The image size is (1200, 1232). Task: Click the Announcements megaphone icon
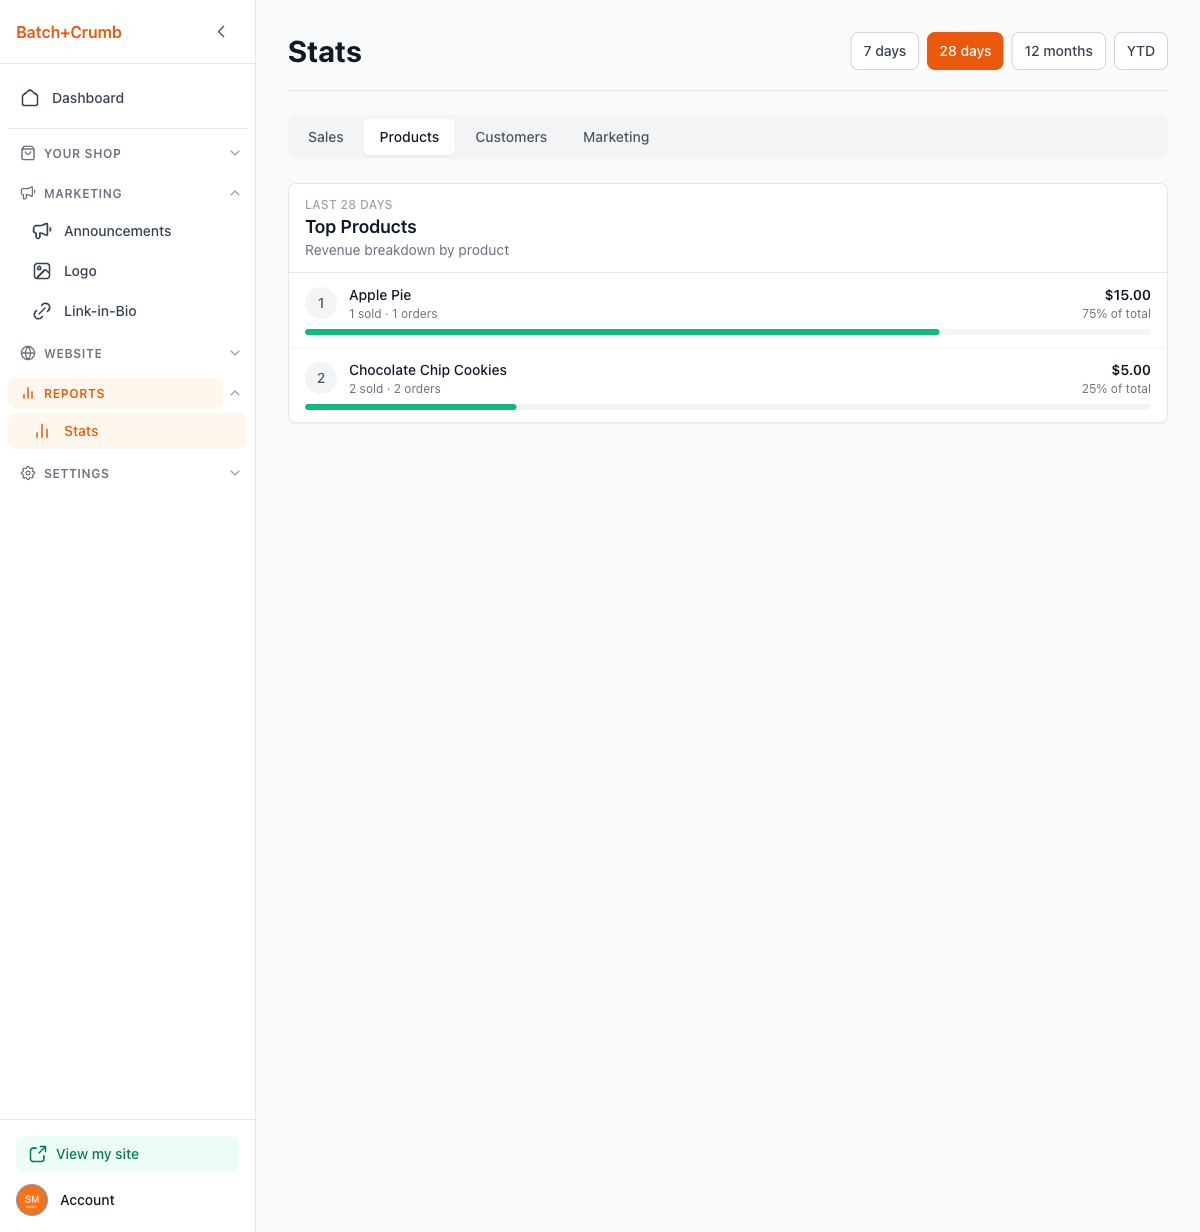pos(42,231)
